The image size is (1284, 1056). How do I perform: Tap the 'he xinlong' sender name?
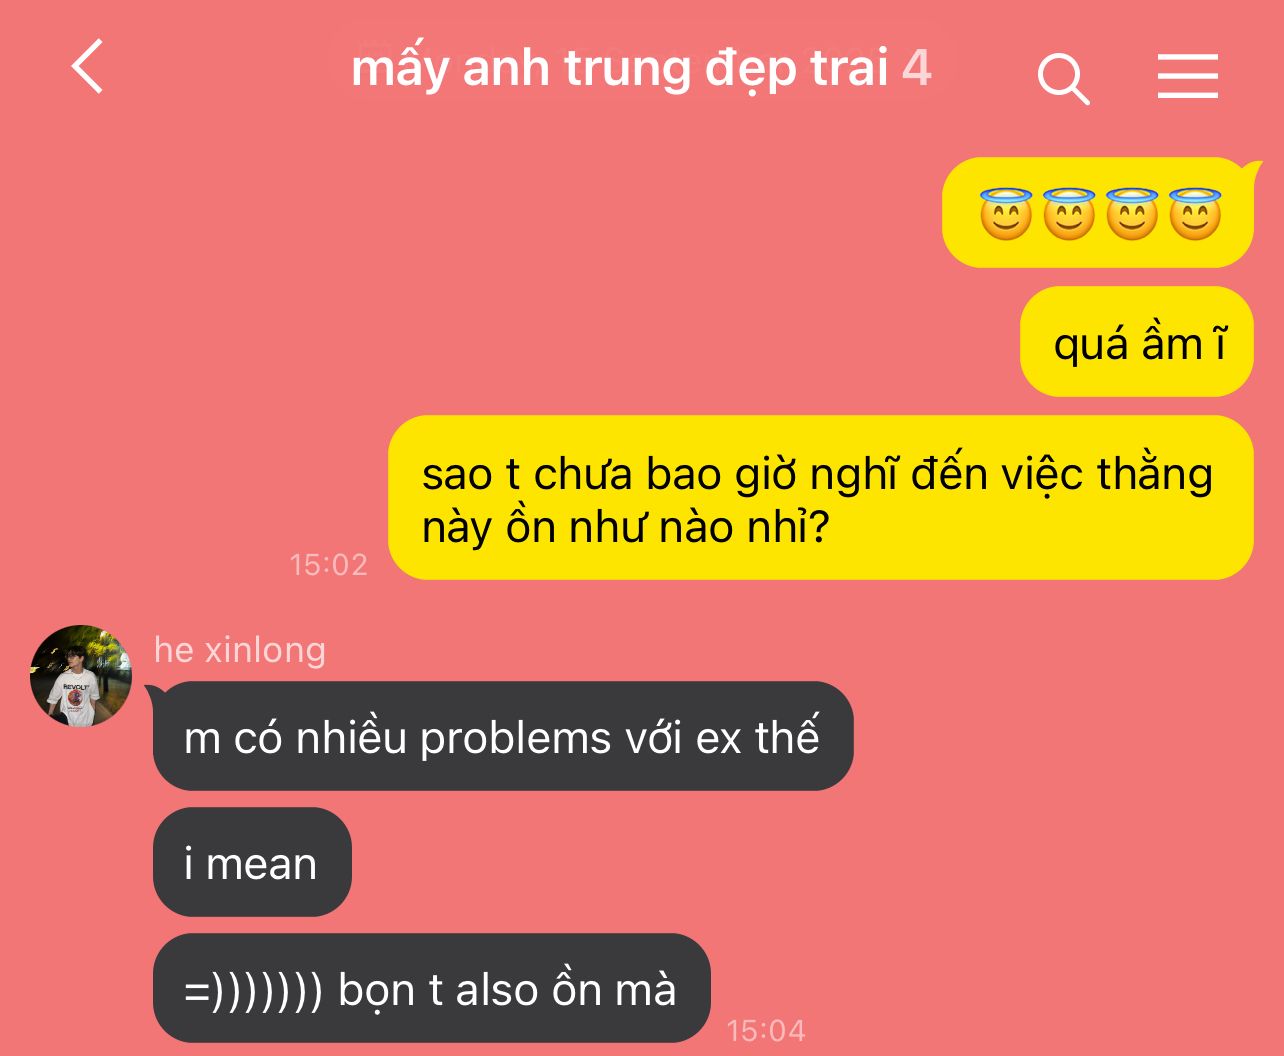(240, 649)
